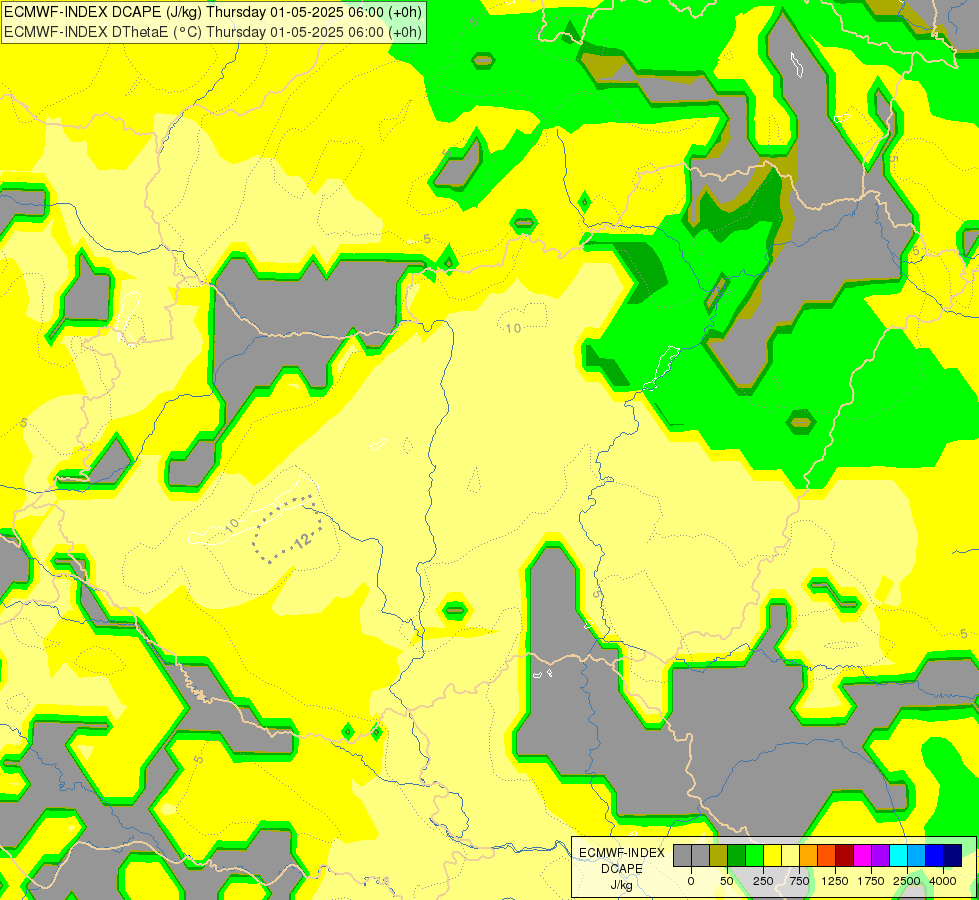
Task: Click the dark red legend swatch
Action: tap(845, 856)
